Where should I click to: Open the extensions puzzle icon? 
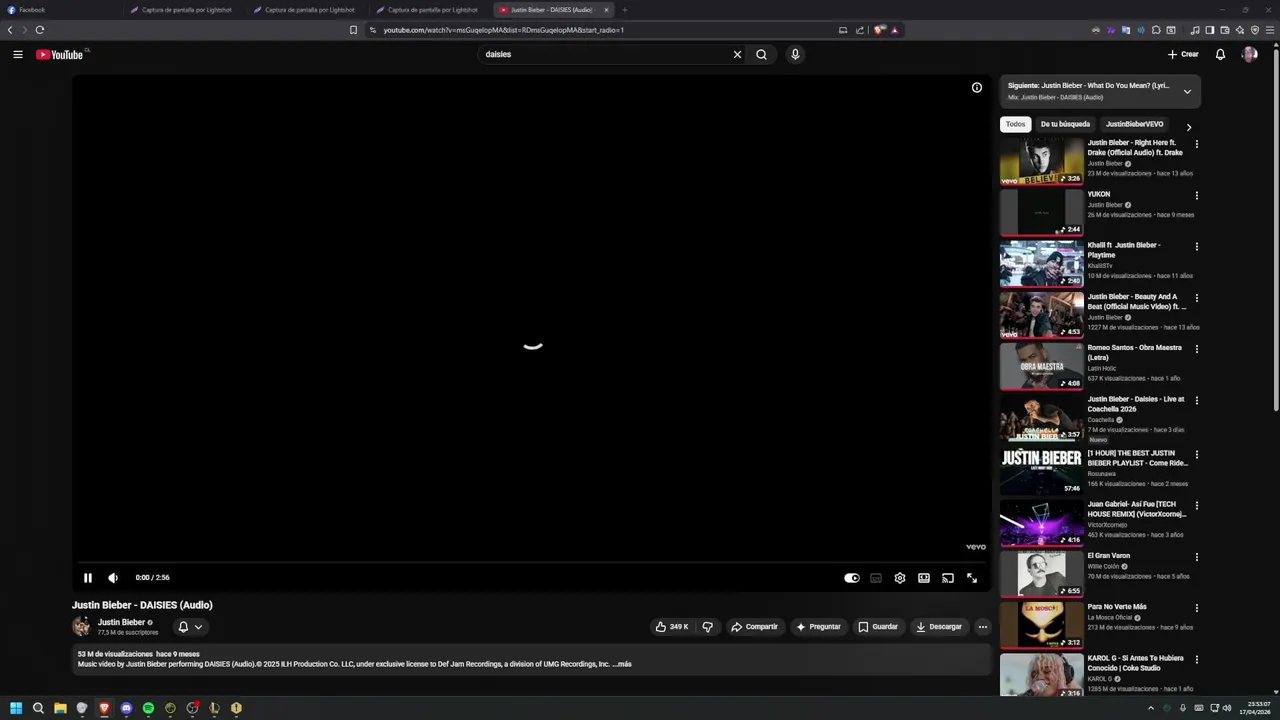coord(1156,30)
